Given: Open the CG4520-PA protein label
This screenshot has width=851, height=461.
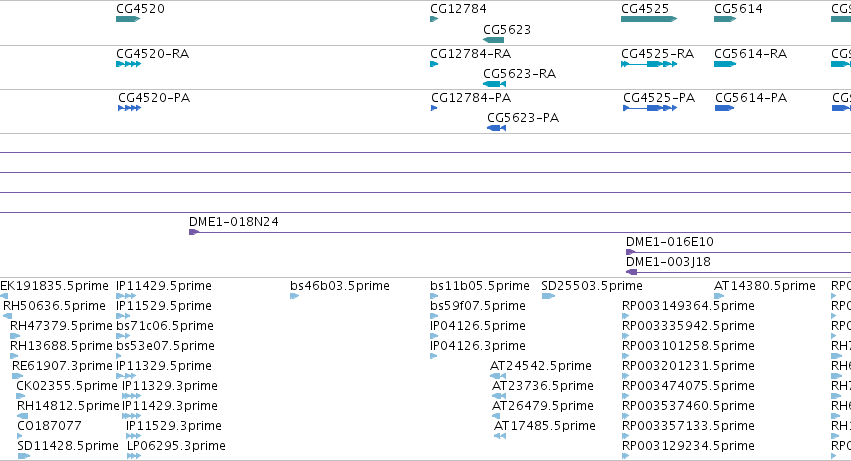Looking at the screenshot, I should pos(154,98).
